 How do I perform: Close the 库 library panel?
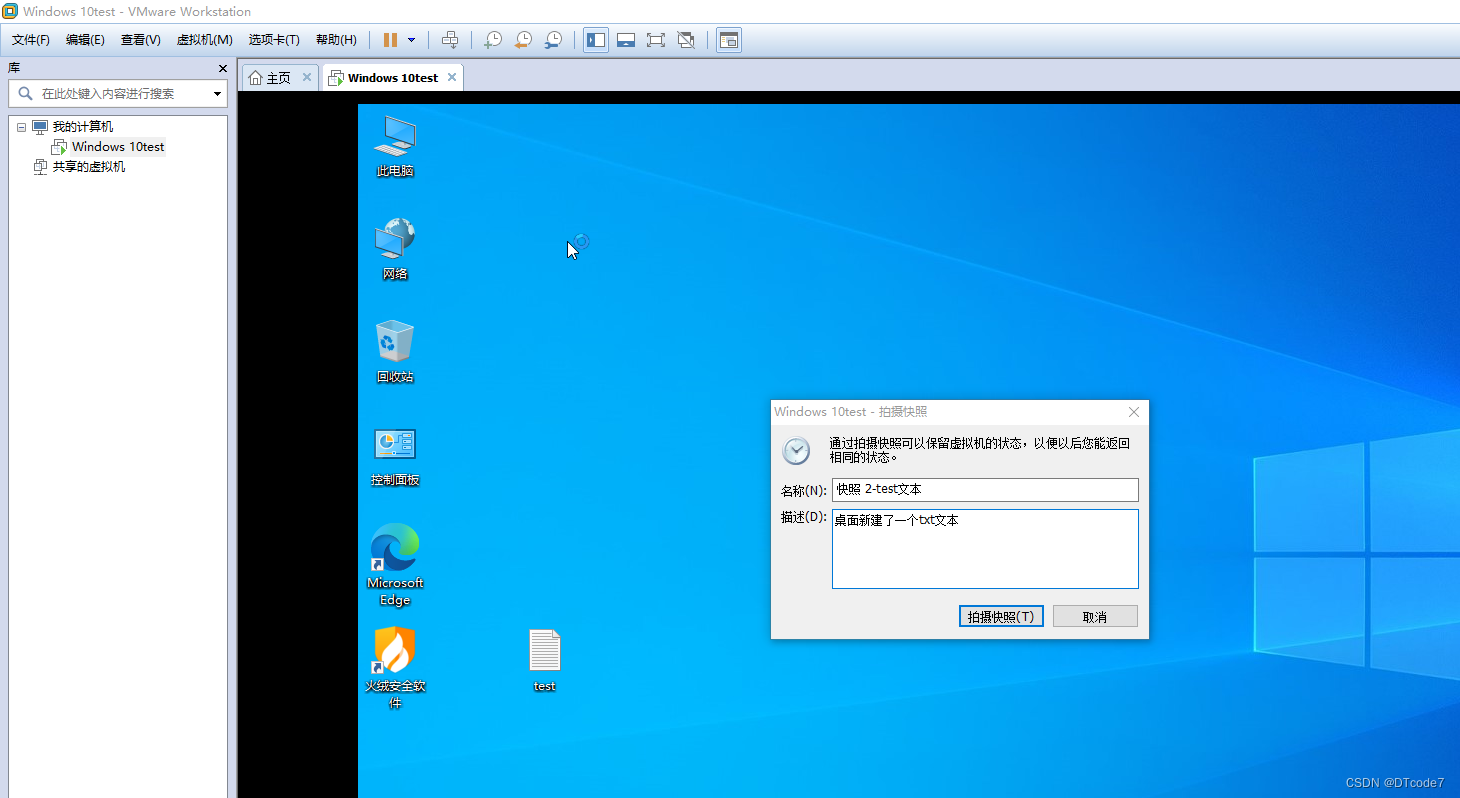pos(223,68)
